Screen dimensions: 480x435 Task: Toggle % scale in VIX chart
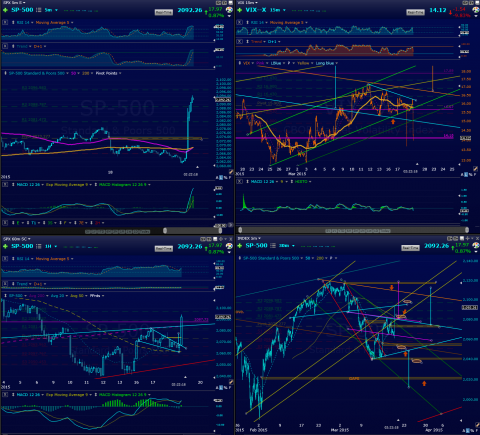[x=471, y=175]
